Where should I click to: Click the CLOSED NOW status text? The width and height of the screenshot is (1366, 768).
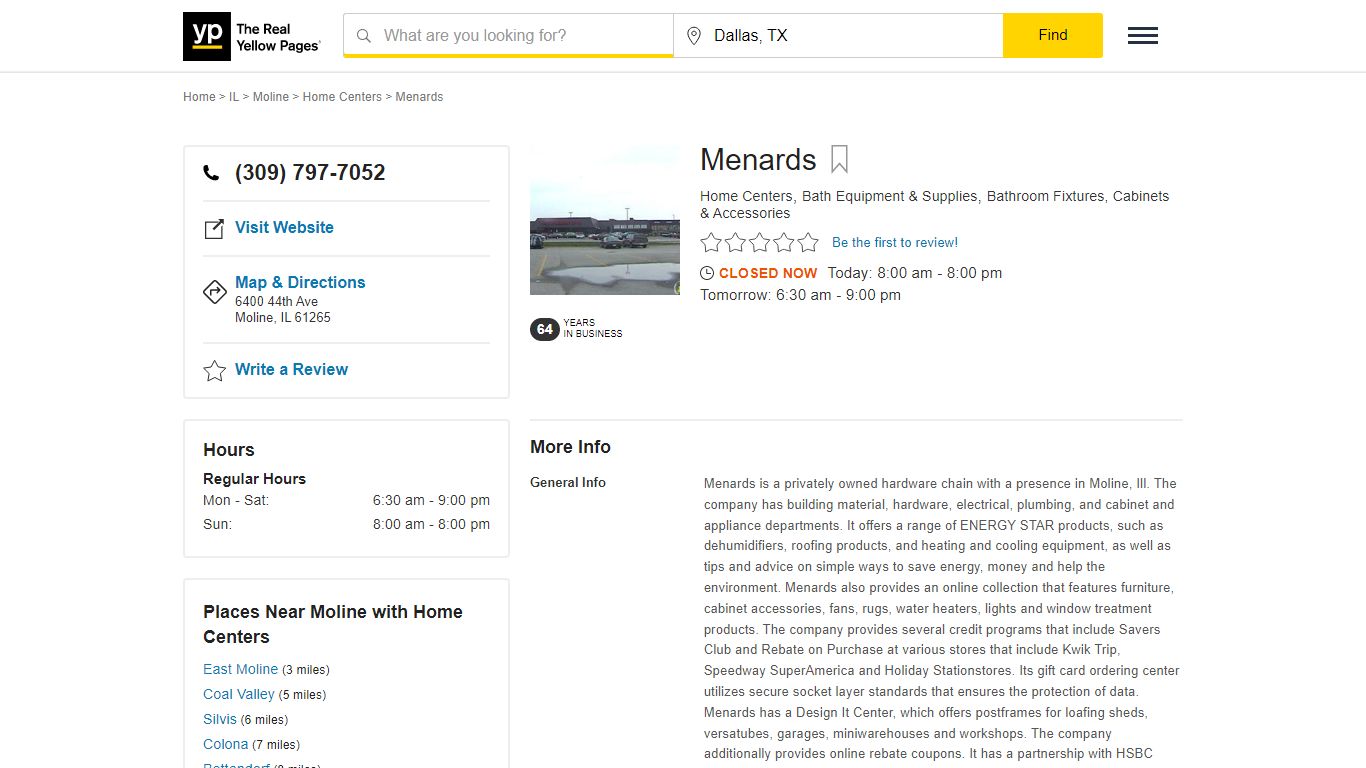[x=768, y=273]
